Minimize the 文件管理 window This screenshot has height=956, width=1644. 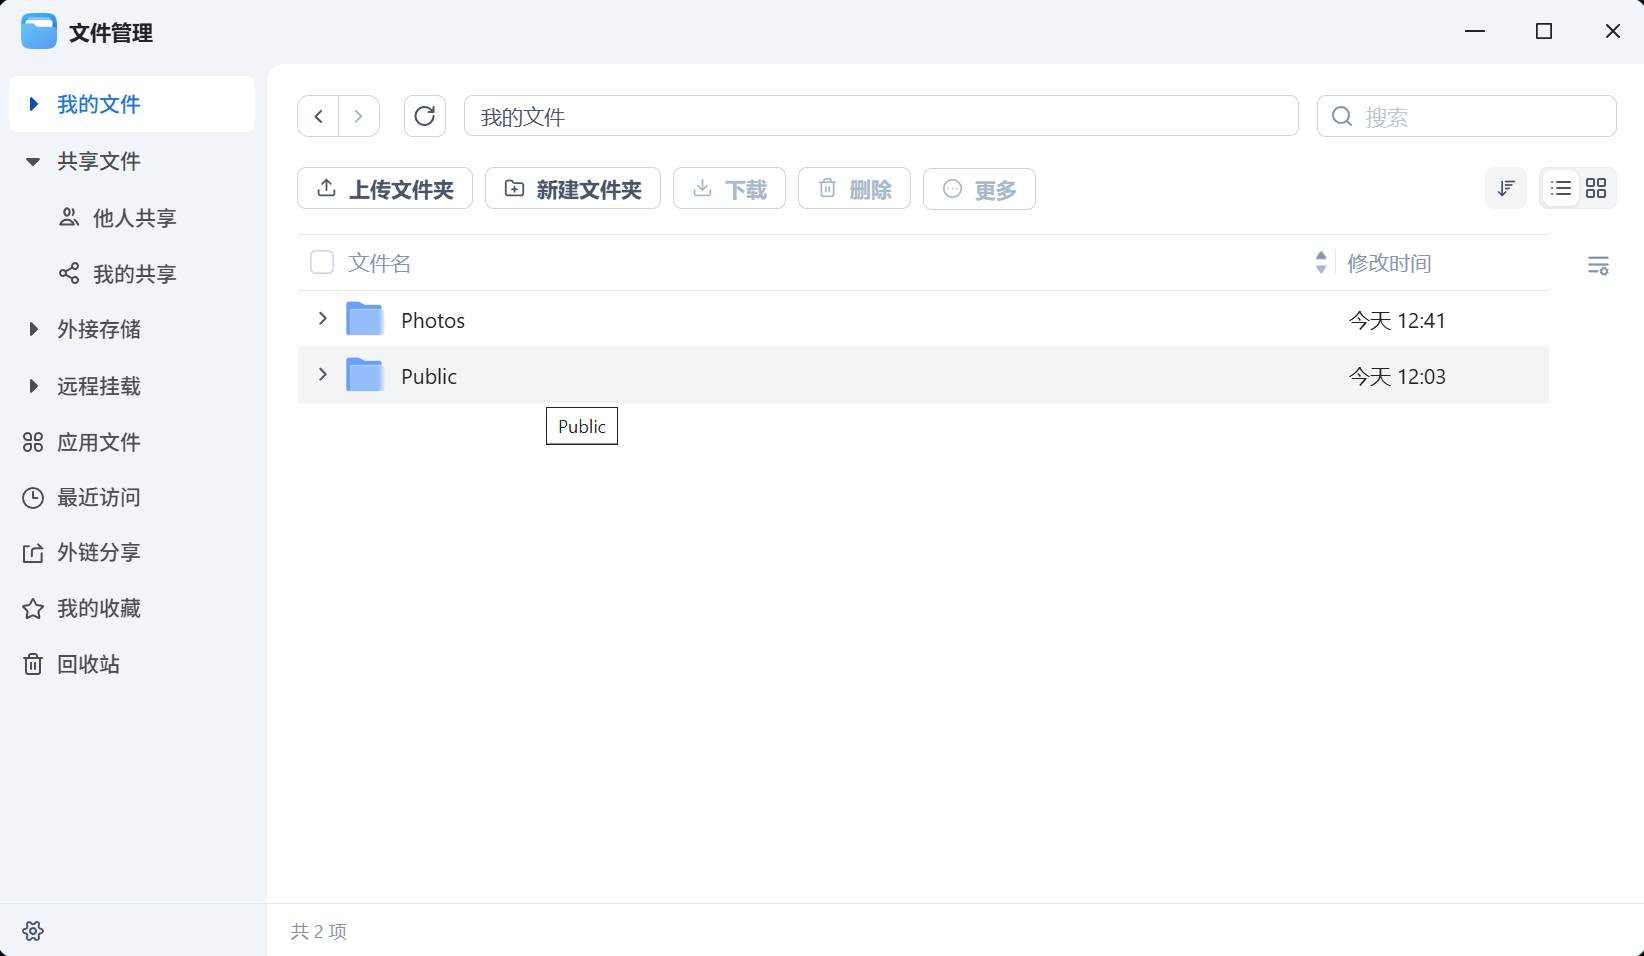pyautogui.click(x=1475, y=31)
